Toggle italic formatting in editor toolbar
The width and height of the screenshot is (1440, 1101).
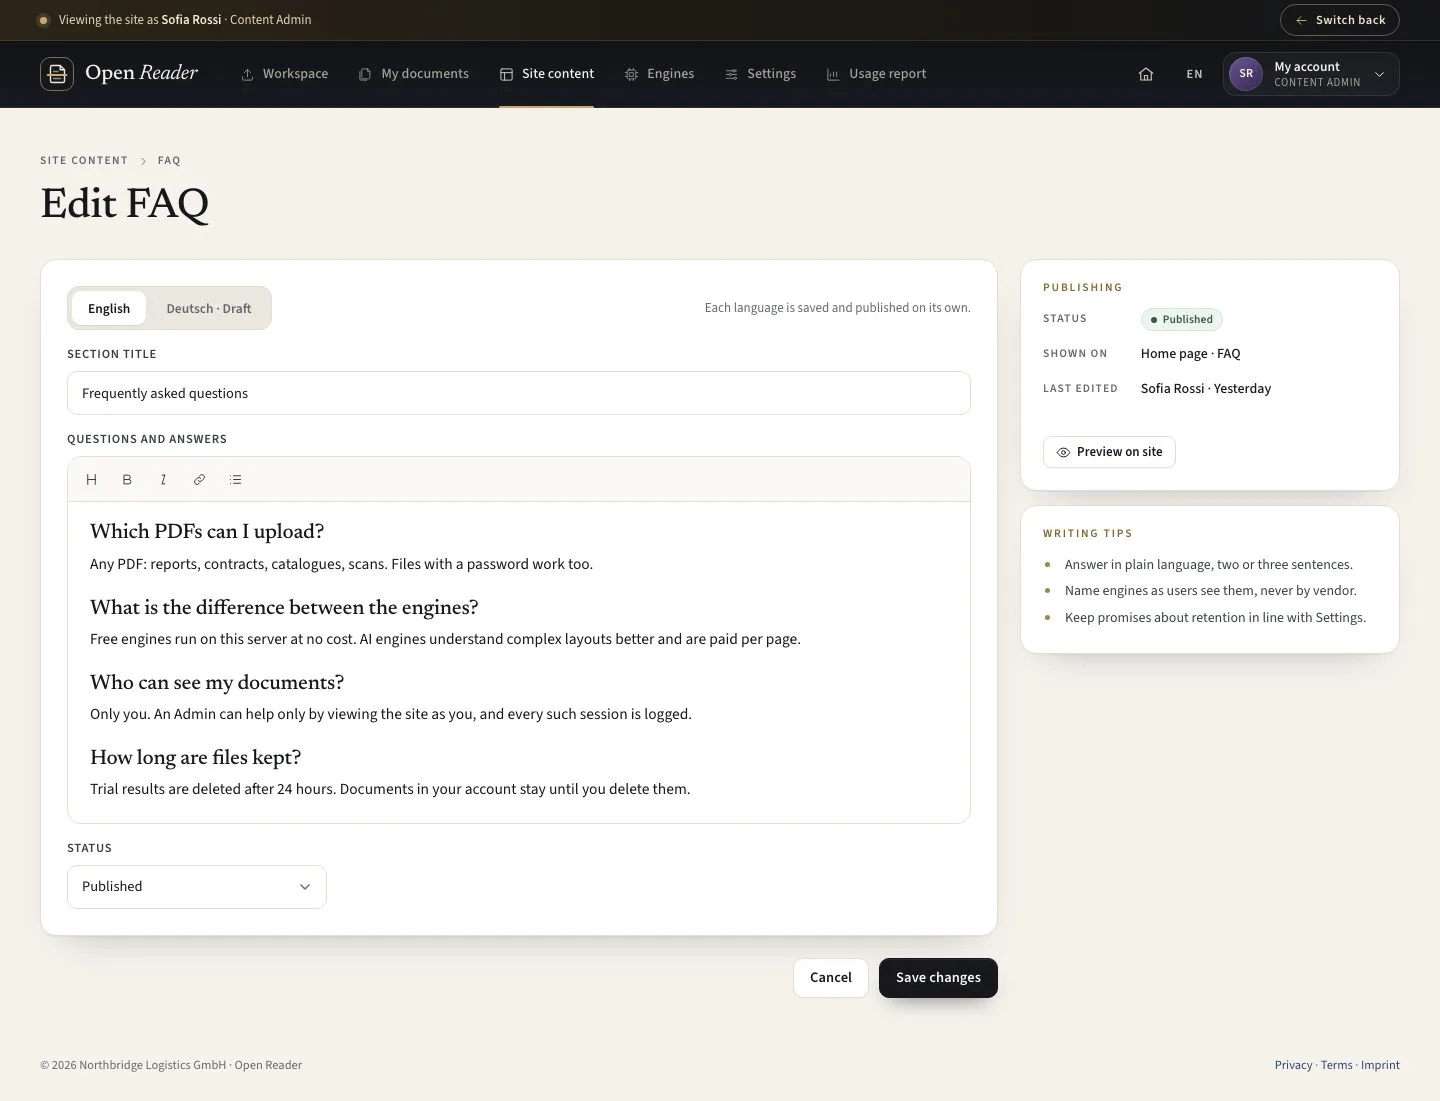[x=163, y=480]
